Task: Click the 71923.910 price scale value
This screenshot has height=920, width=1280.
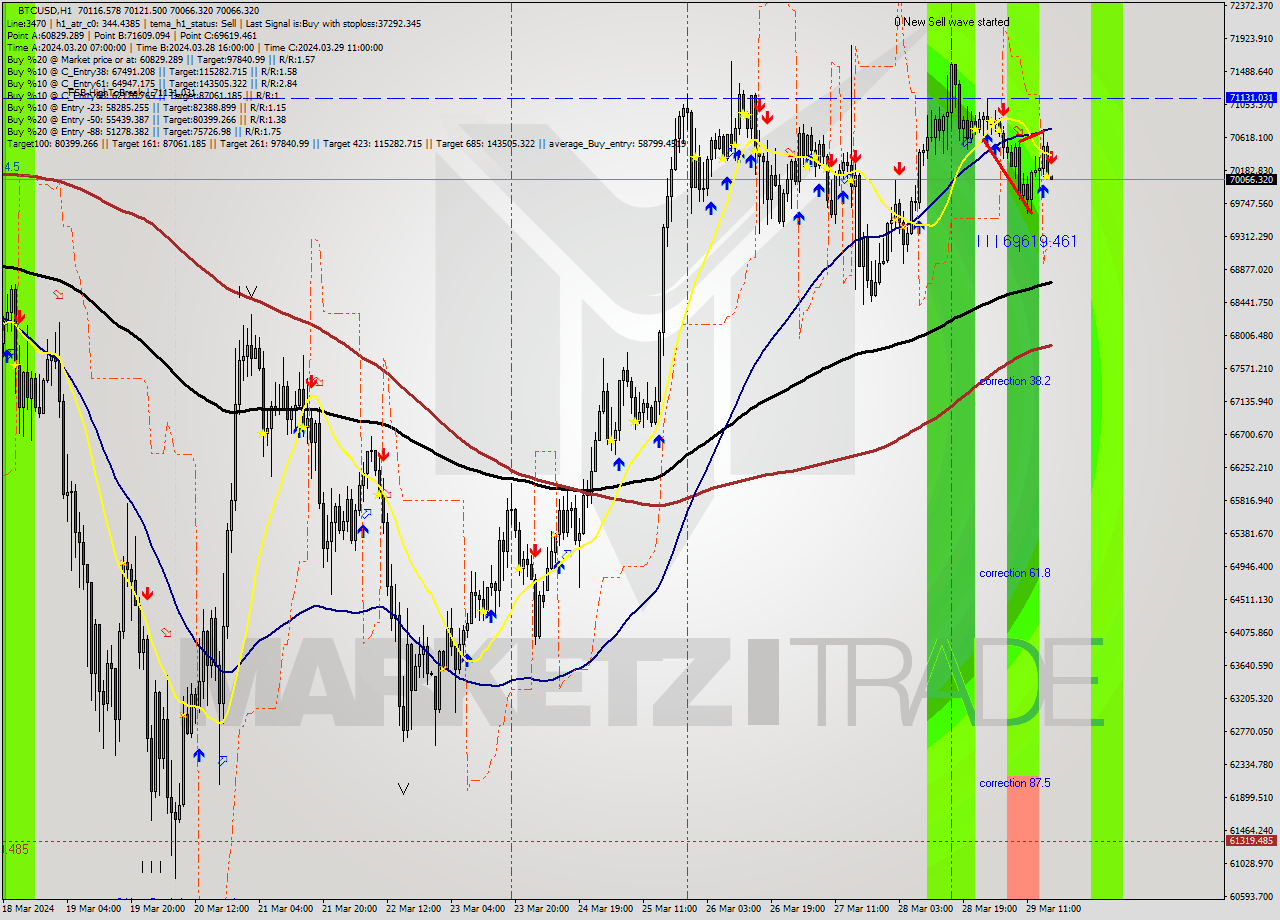Action: 1250,39
